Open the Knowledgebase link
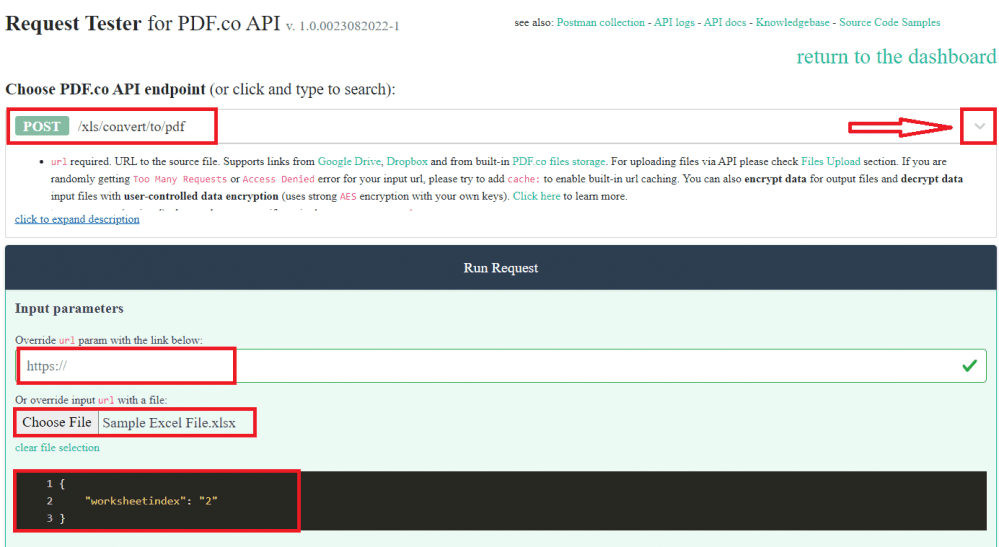The image size is (999, 547). (793, 22)
